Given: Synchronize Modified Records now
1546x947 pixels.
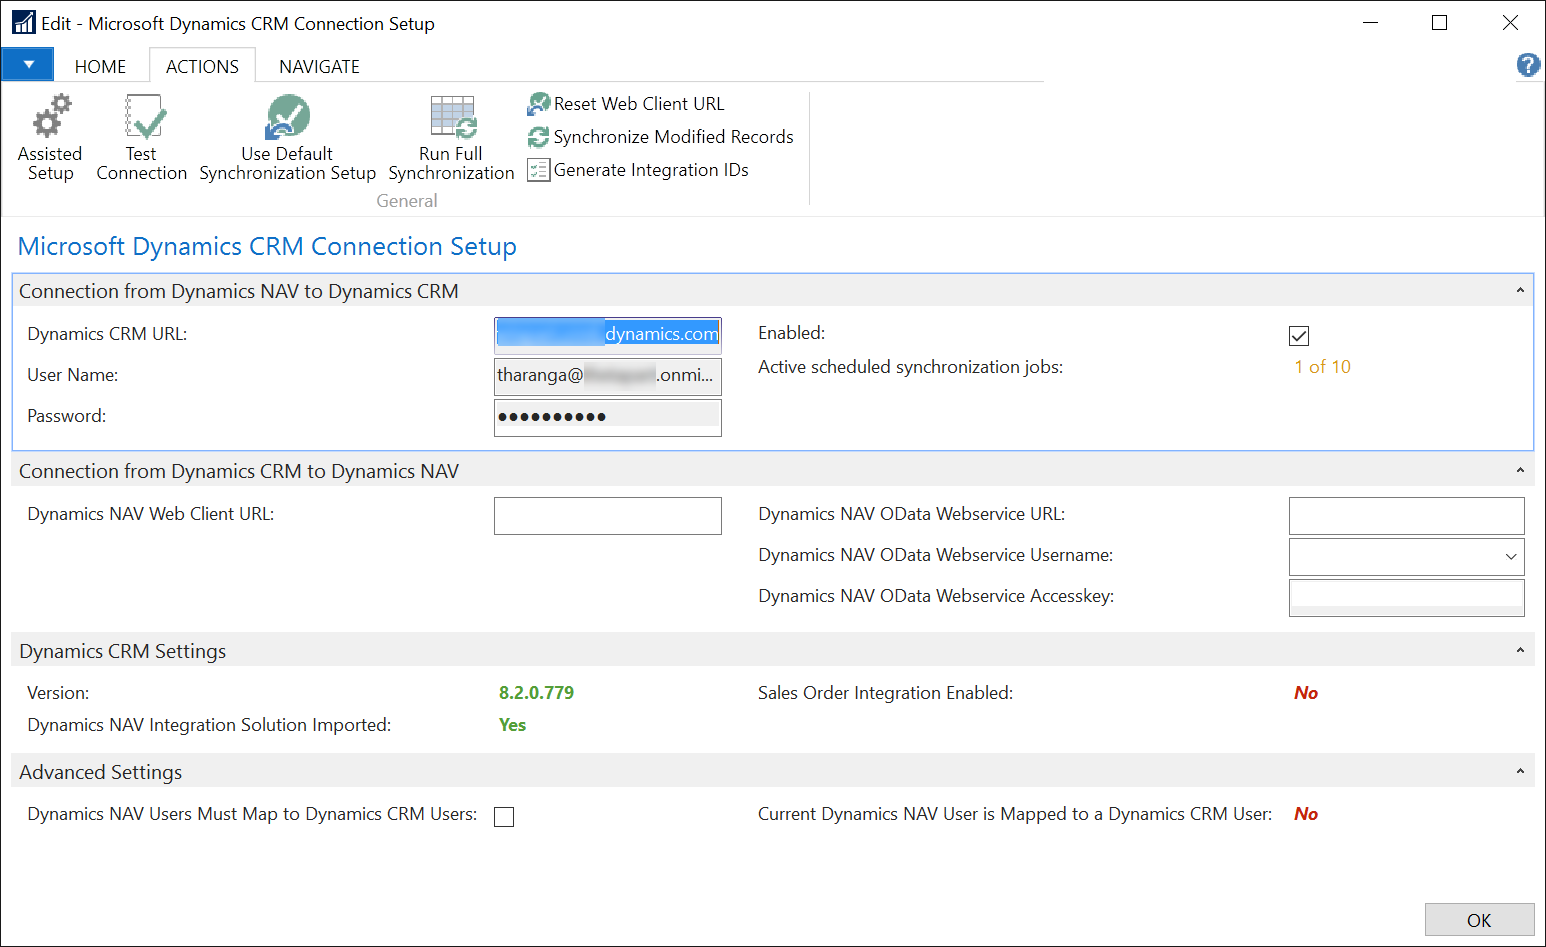Looking at the screenshot, I should click(x=661, y=137).
